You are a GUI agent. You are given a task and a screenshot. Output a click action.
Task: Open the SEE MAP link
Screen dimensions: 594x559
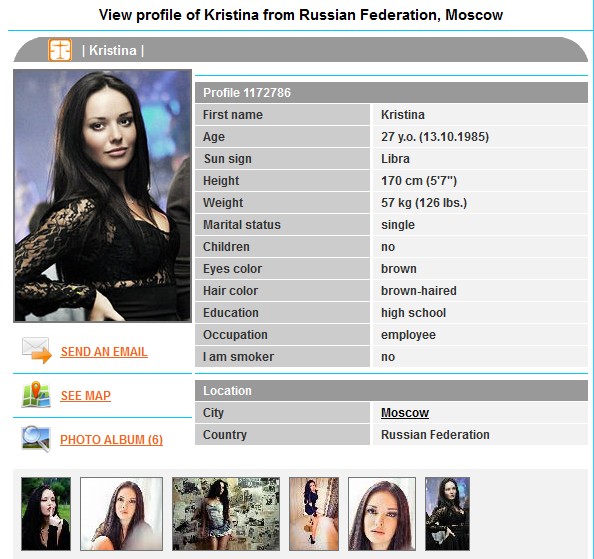[x=86, y=396]
